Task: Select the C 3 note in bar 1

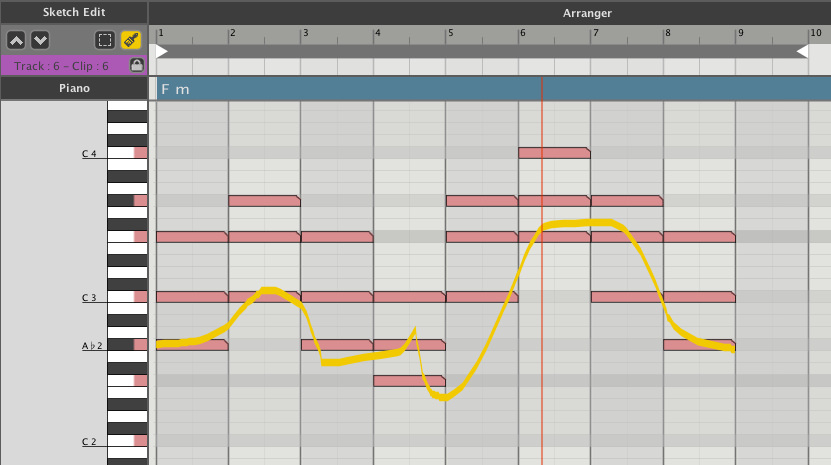Action: pyautogui.click(x=192, y=296)
